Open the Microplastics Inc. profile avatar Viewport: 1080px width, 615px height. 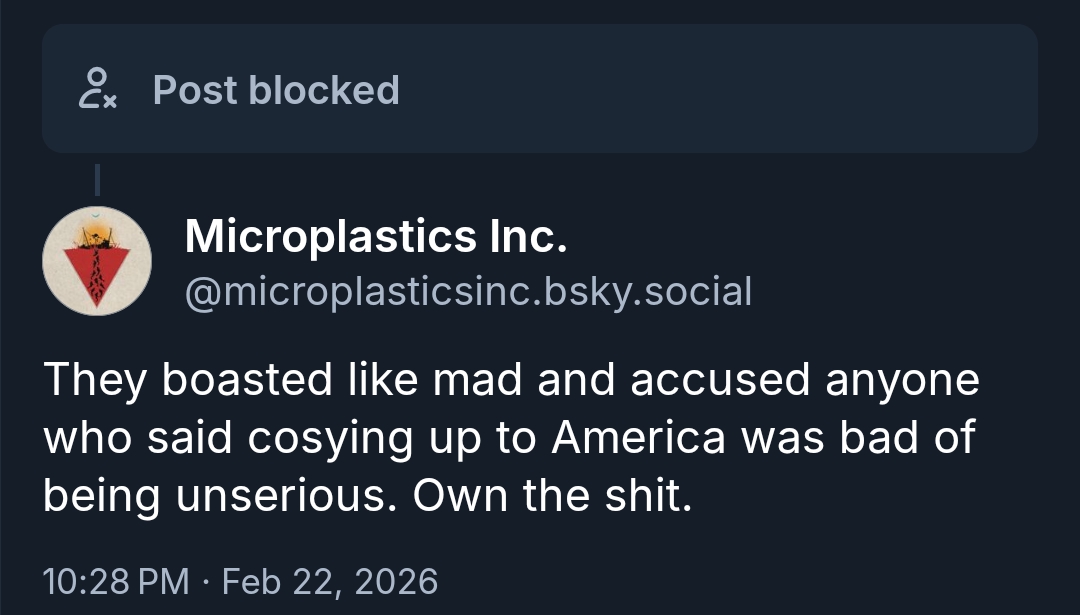click(x=96, y=263)
